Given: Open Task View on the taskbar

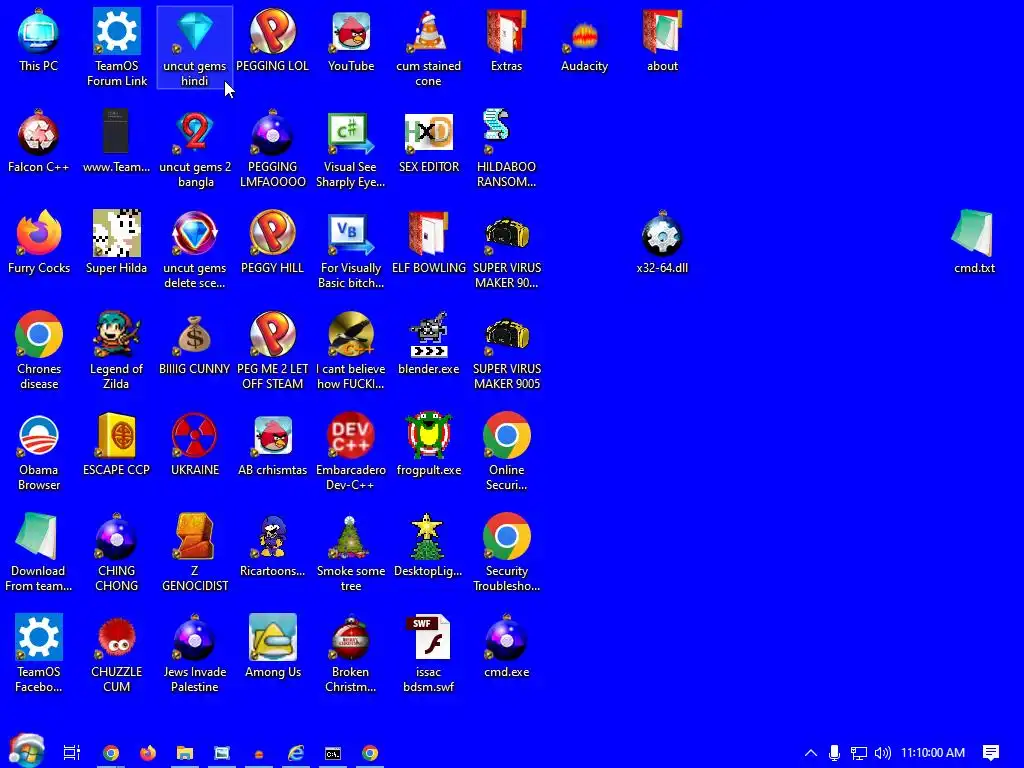Looking at the screenshot, I should pyautogui.click(x=72, y=753).
